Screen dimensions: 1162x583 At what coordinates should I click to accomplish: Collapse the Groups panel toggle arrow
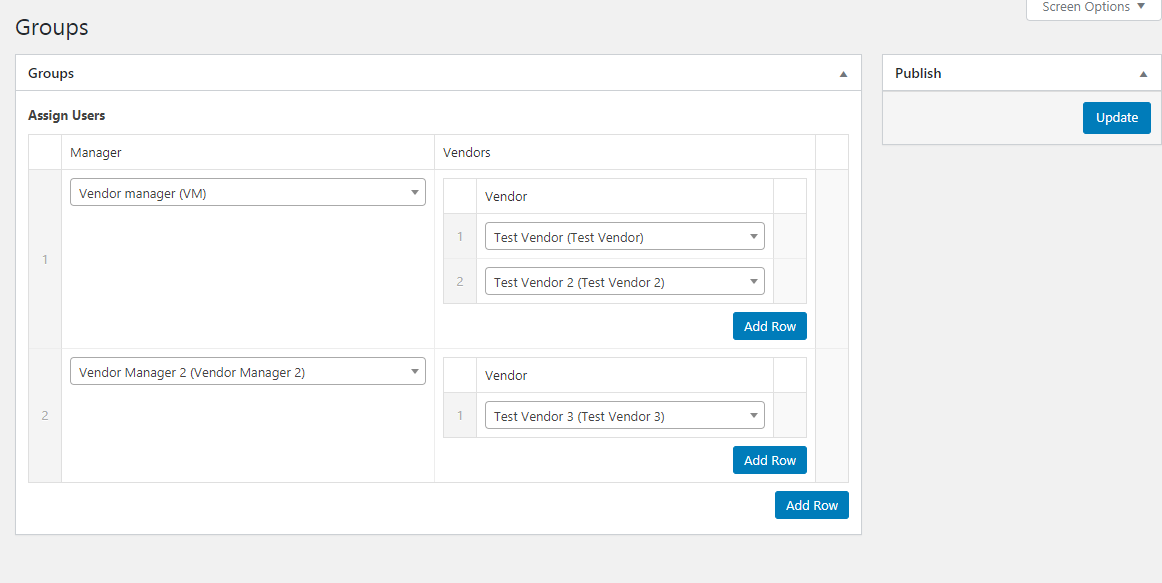coord(843,74)
